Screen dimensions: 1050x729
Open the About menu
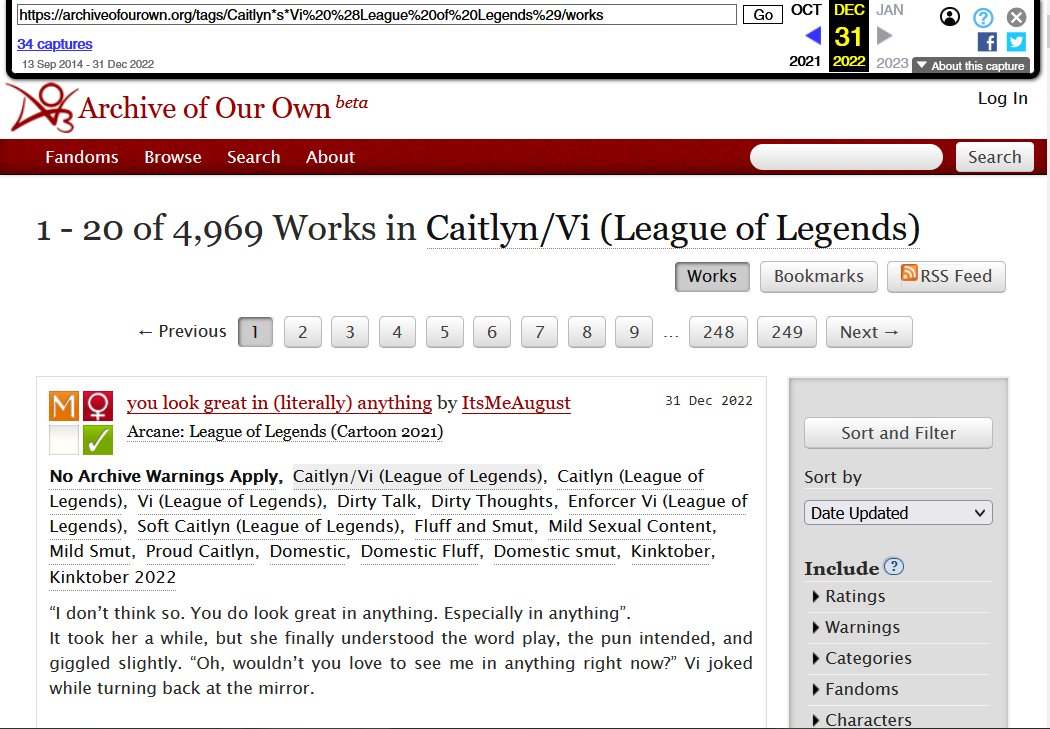330,157
